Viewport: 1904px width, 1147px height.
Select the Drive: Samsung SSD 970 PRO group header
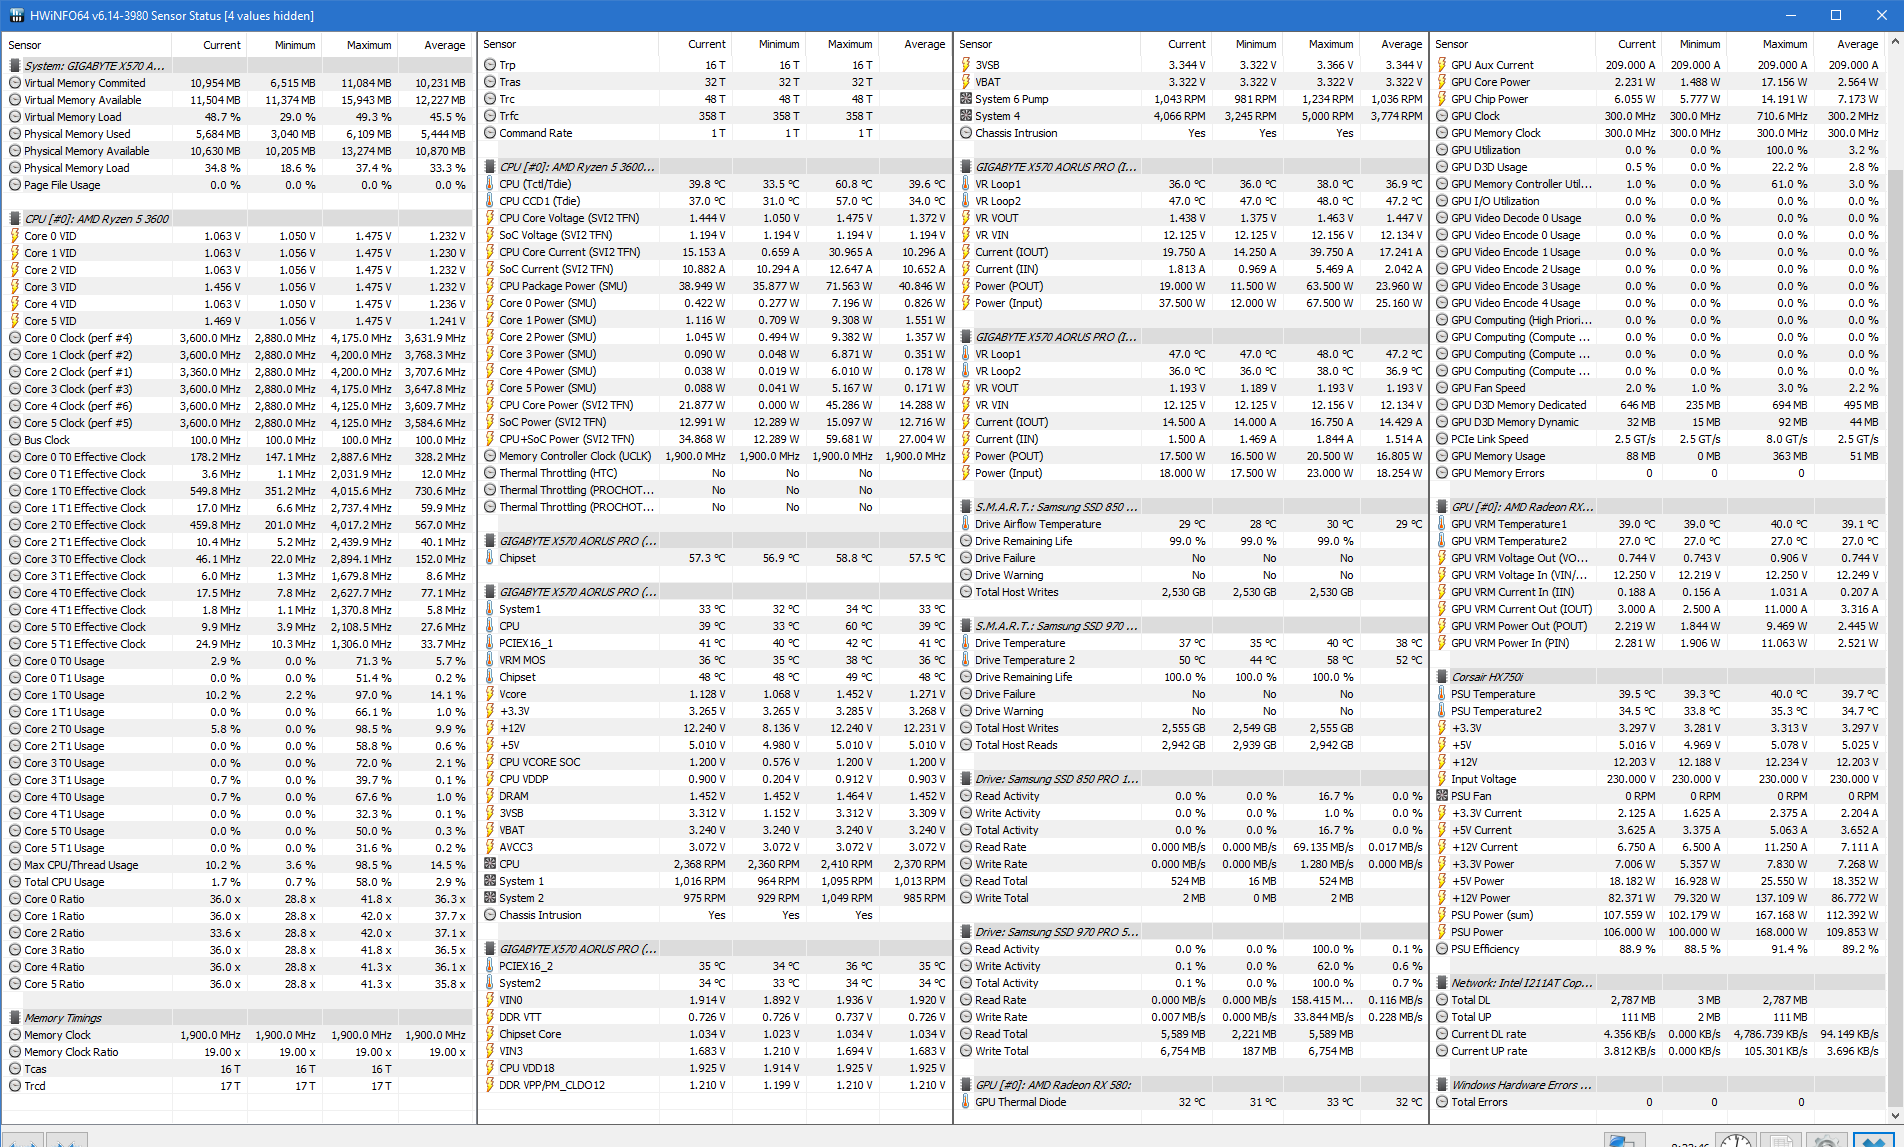[x=1191, y=932]
